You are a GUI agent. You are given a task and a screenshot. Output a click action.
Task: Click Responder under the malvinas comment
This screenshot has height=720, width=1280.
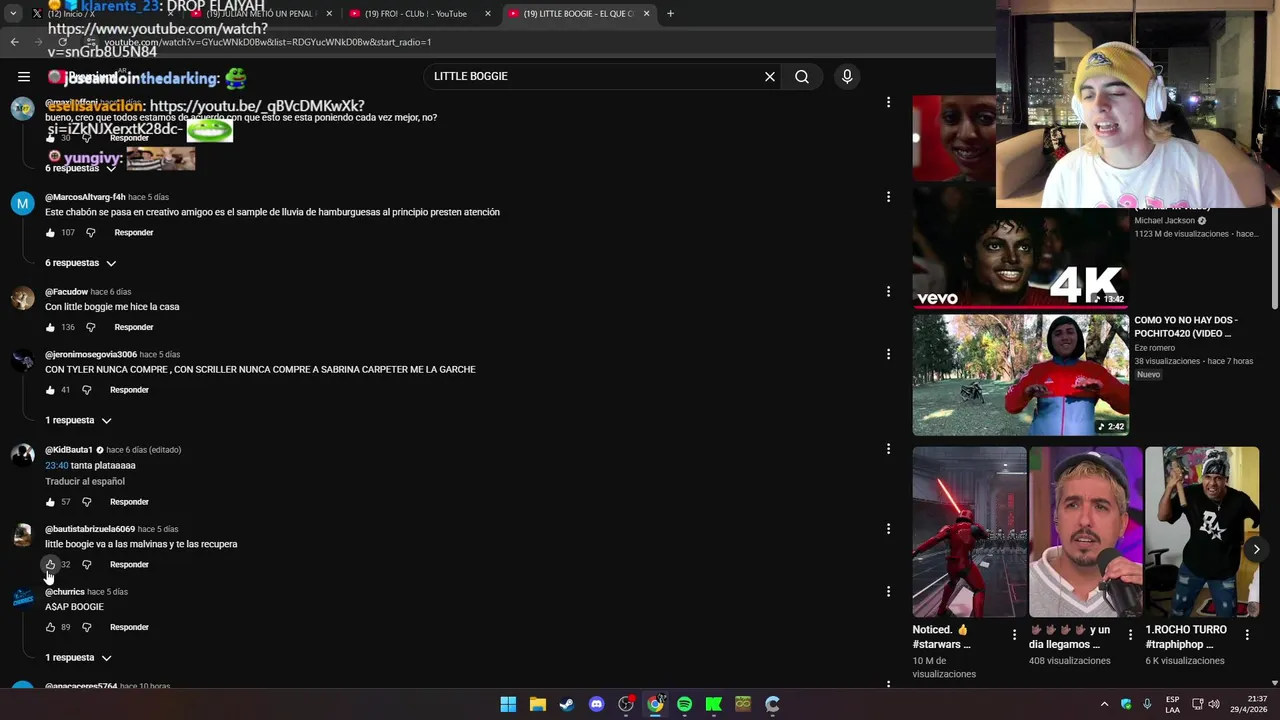129,565
